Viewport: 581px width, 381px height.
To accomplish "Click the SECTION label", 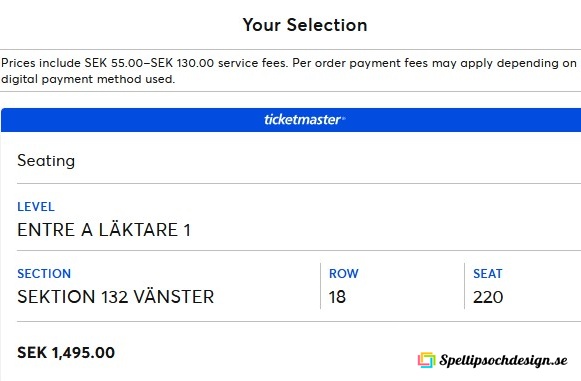I will (44, 274).
